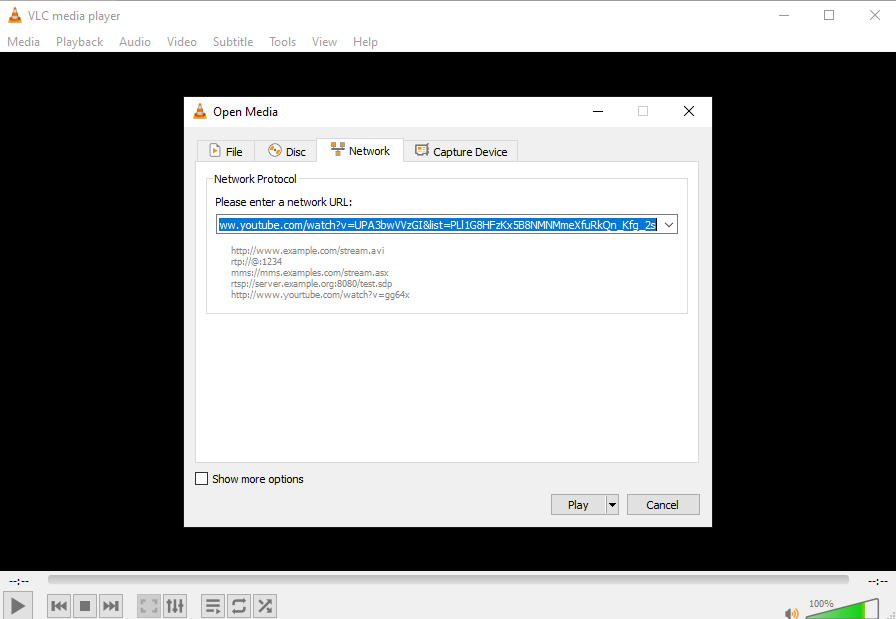
Task: Minimize the VLC media player window
Action: (784, 15)
